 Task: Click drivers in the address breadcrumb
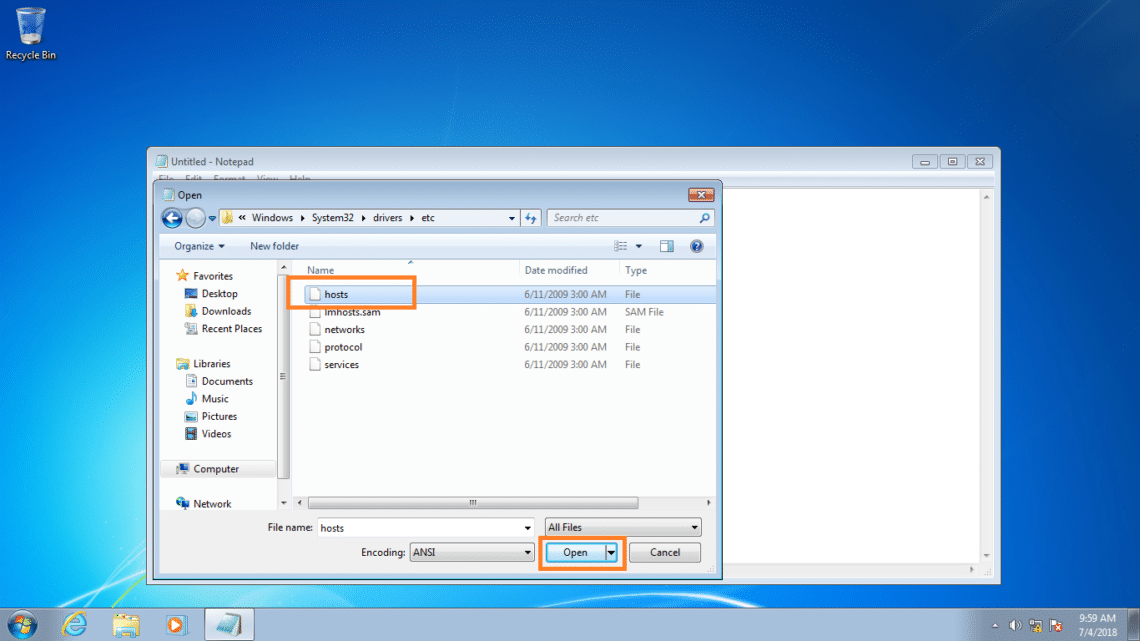[x=388, y=218]
